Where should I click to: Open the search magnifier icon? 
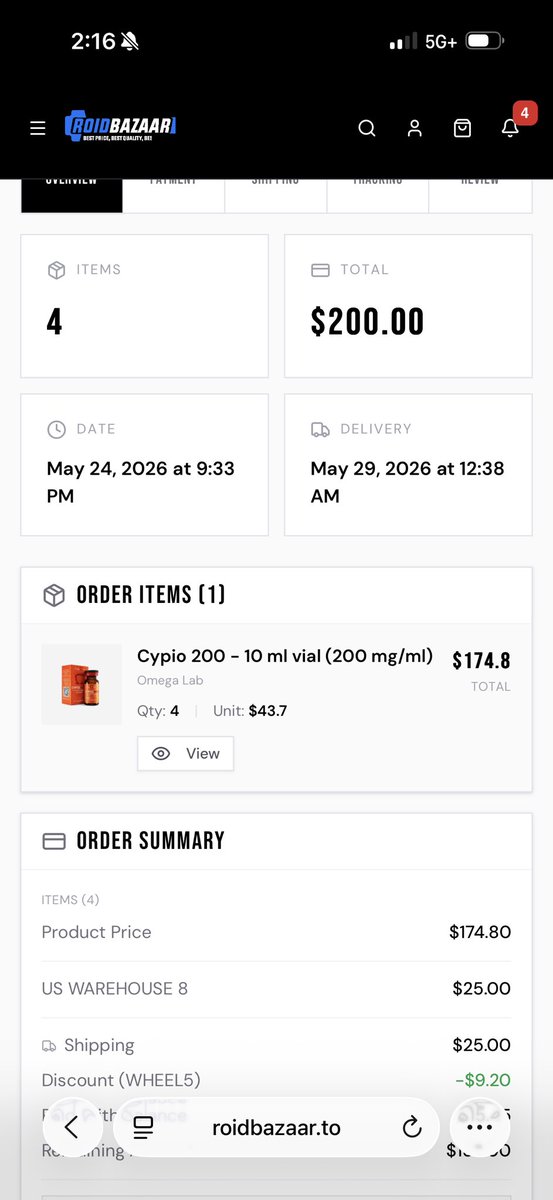[x=367, y=128]
